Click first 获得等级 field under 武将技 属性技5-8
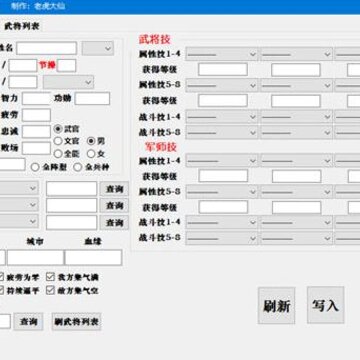The height and width of the screenshot is (360, 360). pos(223,101)
